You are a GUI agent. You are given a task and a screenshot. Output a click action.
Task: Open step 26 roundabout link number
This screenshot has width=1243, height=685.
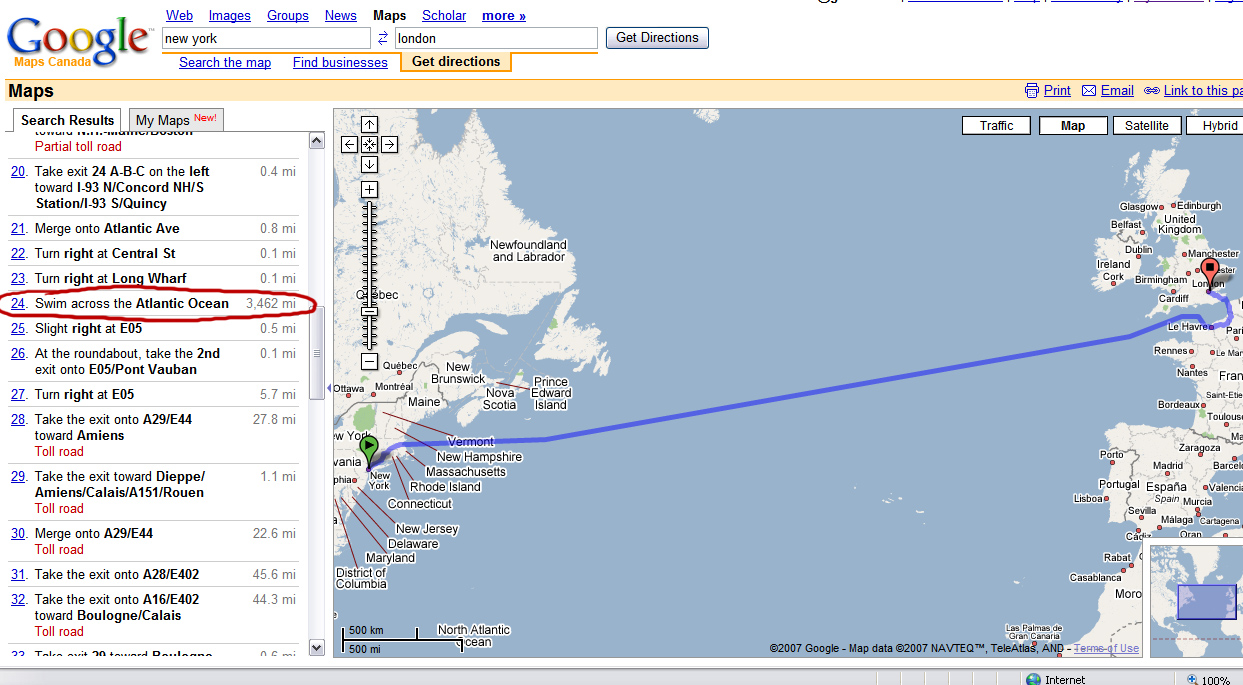click(18, 353)
